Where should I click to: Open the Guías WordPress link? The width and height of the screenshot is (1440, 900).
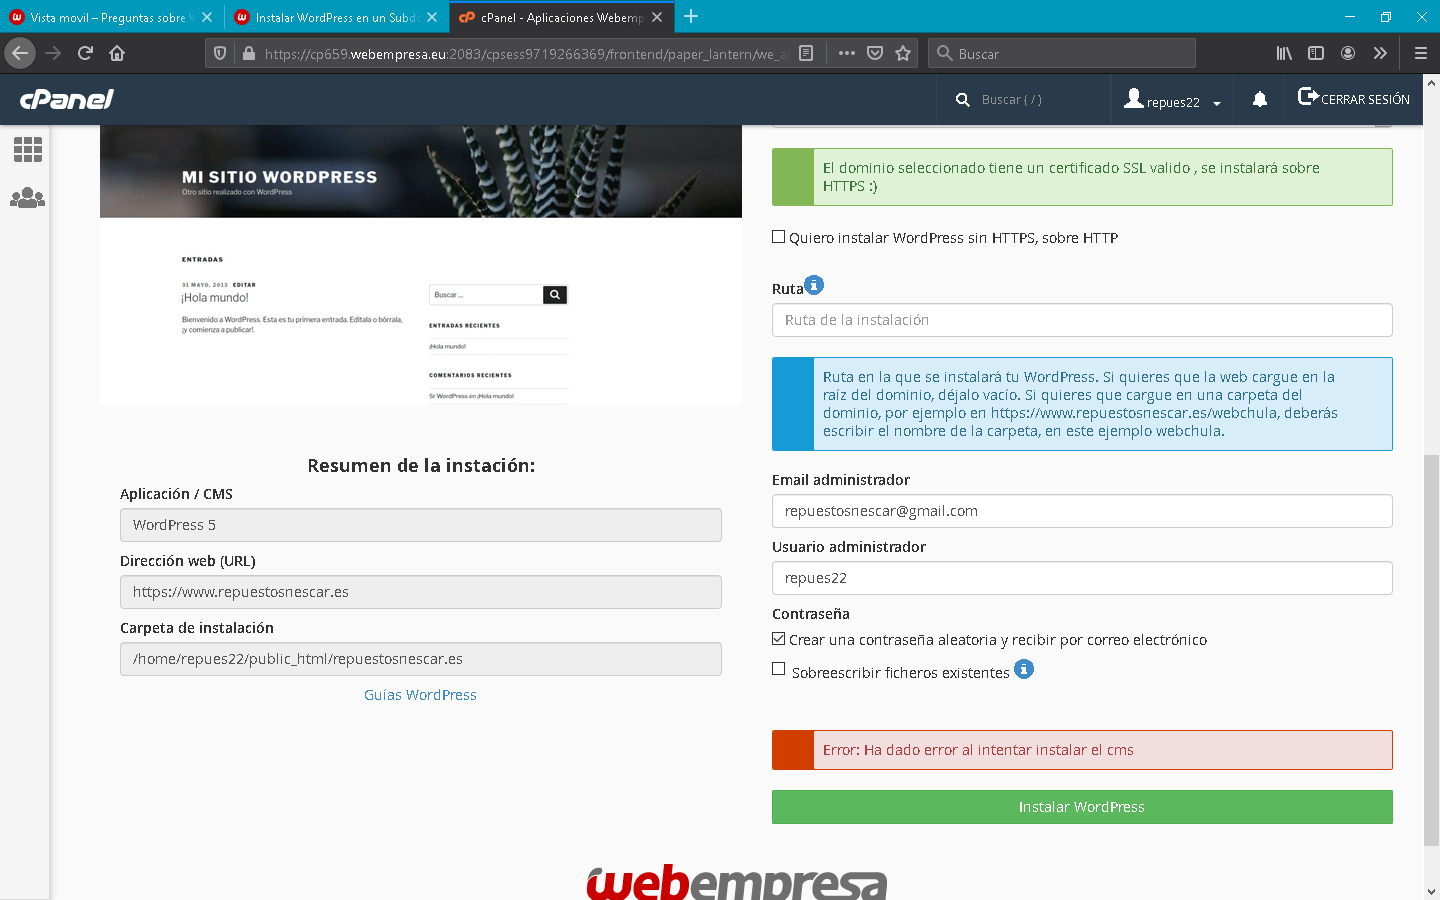tap(420, 695)
